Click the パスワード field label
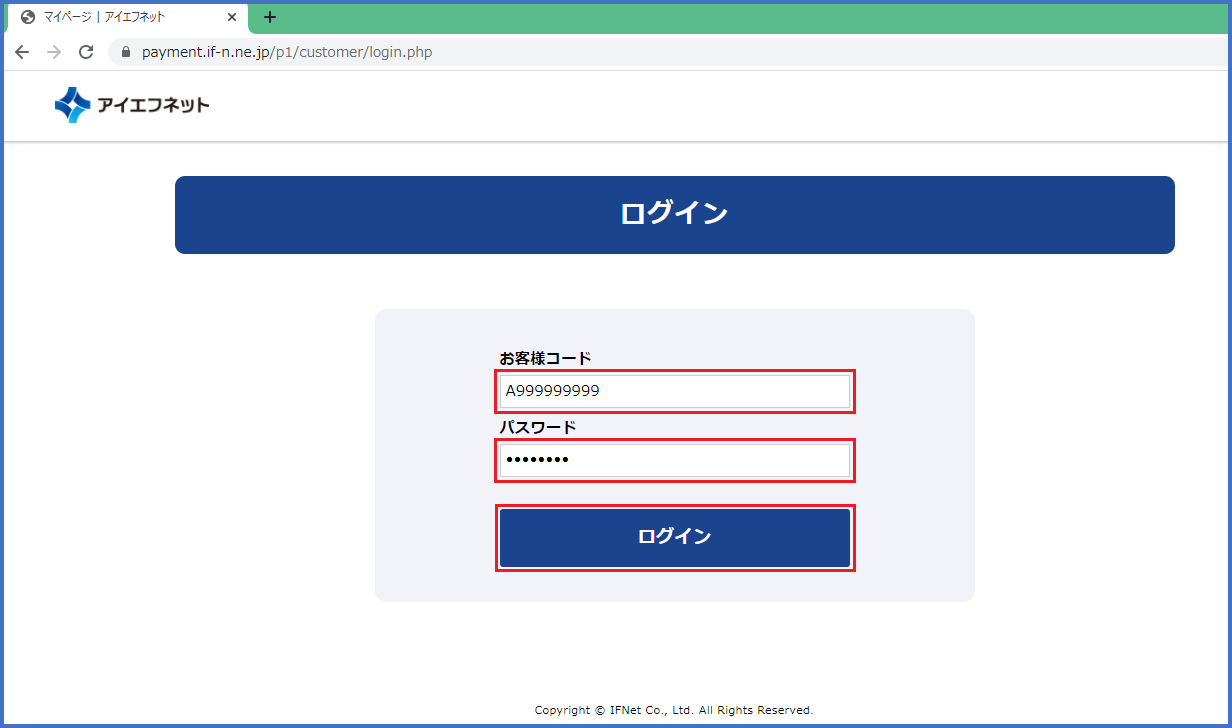Screen dimensions: 1232x728 coord(538,427)
